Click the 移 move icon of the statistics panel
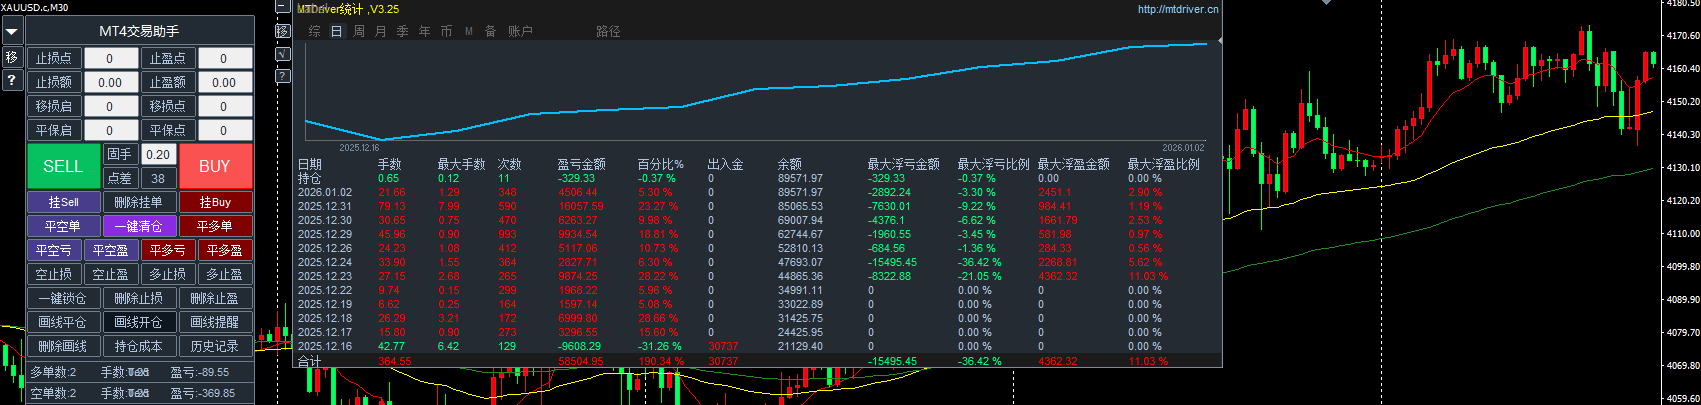Viewport: 1701px width, 405px height. [283, 31]
